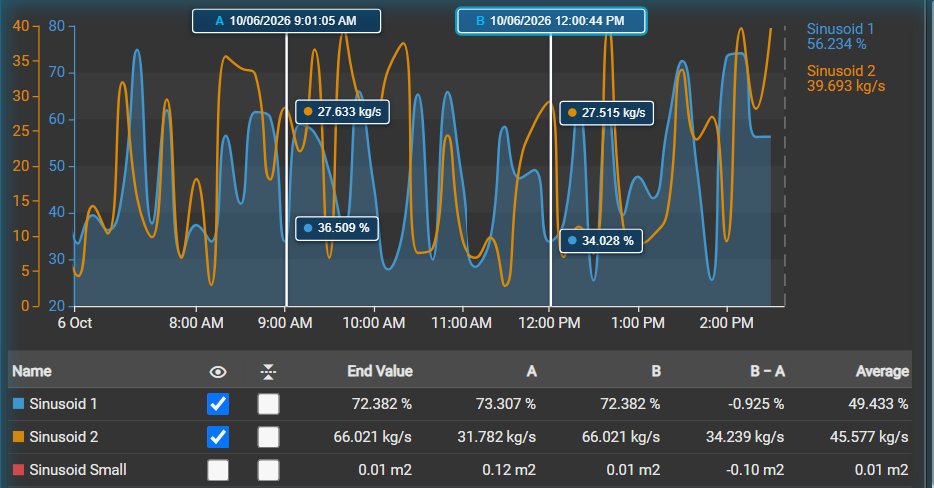Uncheck Sinusoid 2 visibility checkbox

[x=218, y=437]
